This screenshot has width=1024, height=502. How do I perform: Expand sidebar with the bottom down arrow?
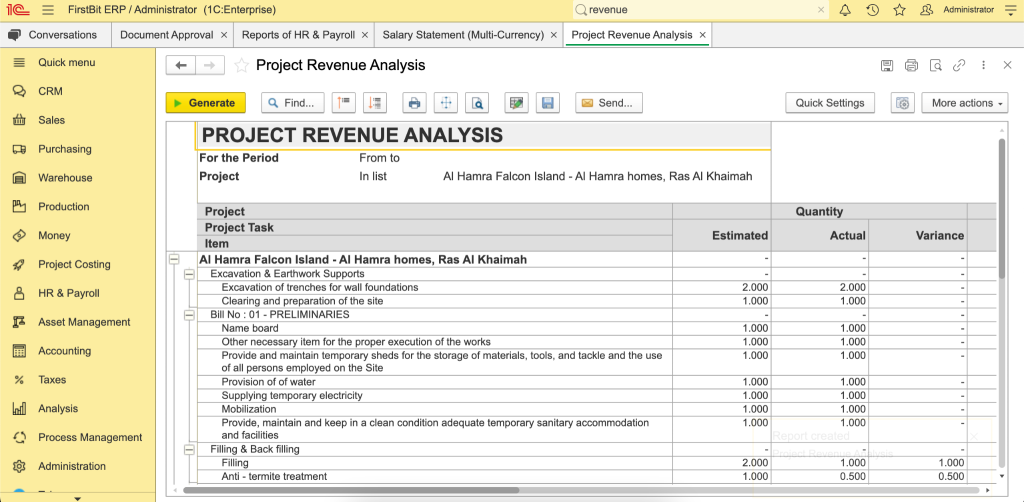click(x=78, y=498)
